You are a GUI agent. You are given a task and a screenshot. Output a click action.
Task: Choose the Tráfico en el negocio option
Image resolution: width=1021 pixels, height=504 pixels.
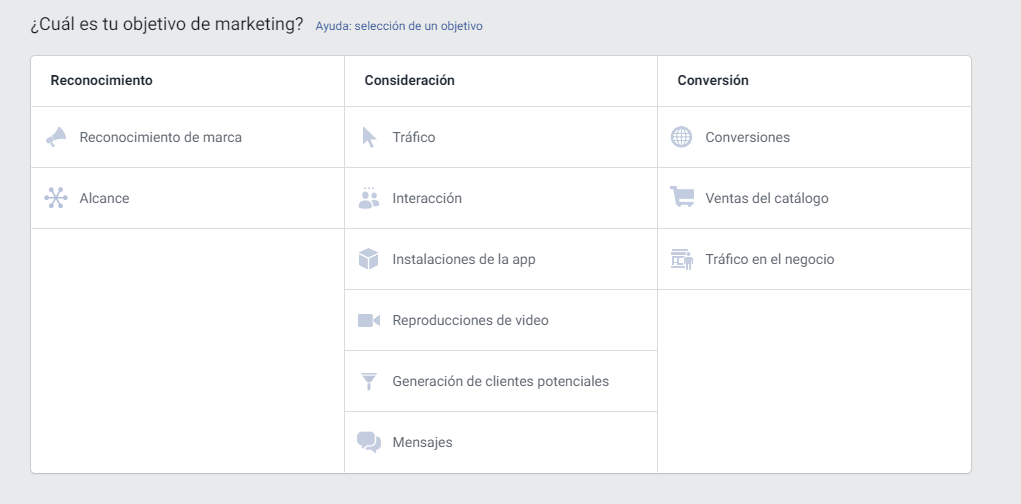(814, 259)
